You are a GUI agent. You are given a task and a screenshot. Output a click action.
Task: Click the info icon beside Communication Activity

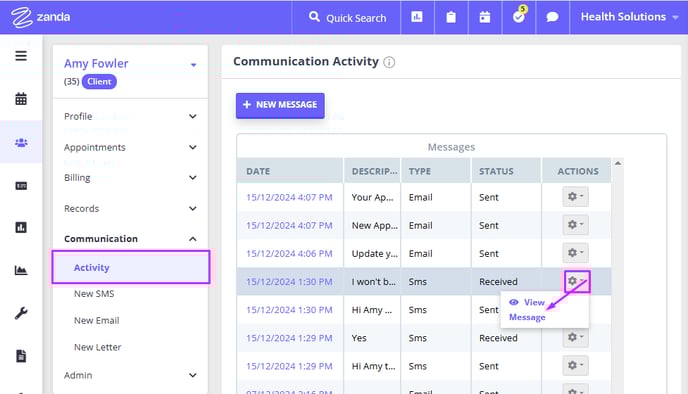tap(389, 62)
